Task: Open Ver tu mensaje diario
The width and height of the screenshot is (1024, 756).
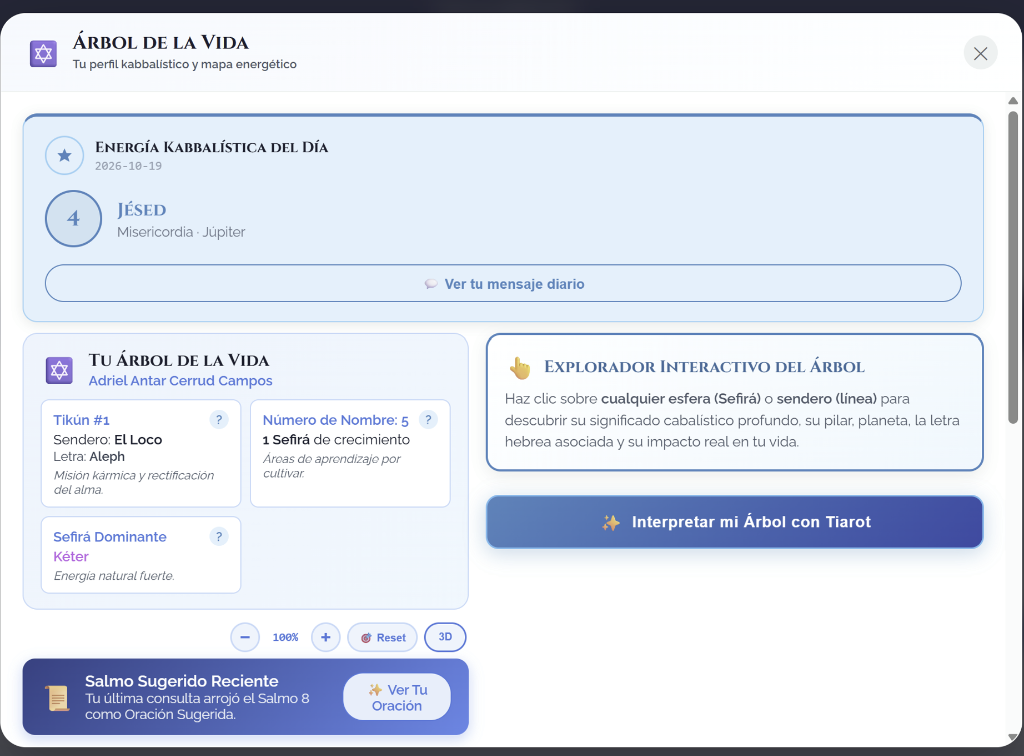Action: (503, 283)
